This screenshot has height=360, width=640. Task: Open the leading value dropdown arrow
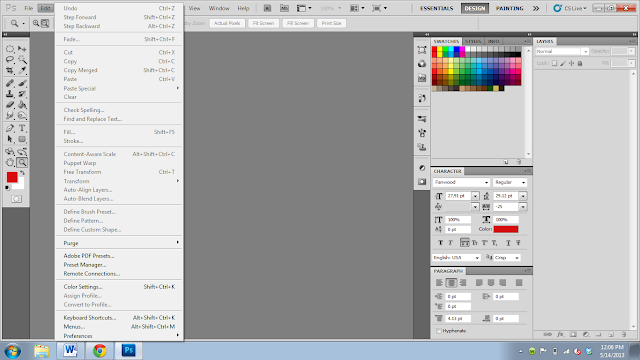(523, 196)
